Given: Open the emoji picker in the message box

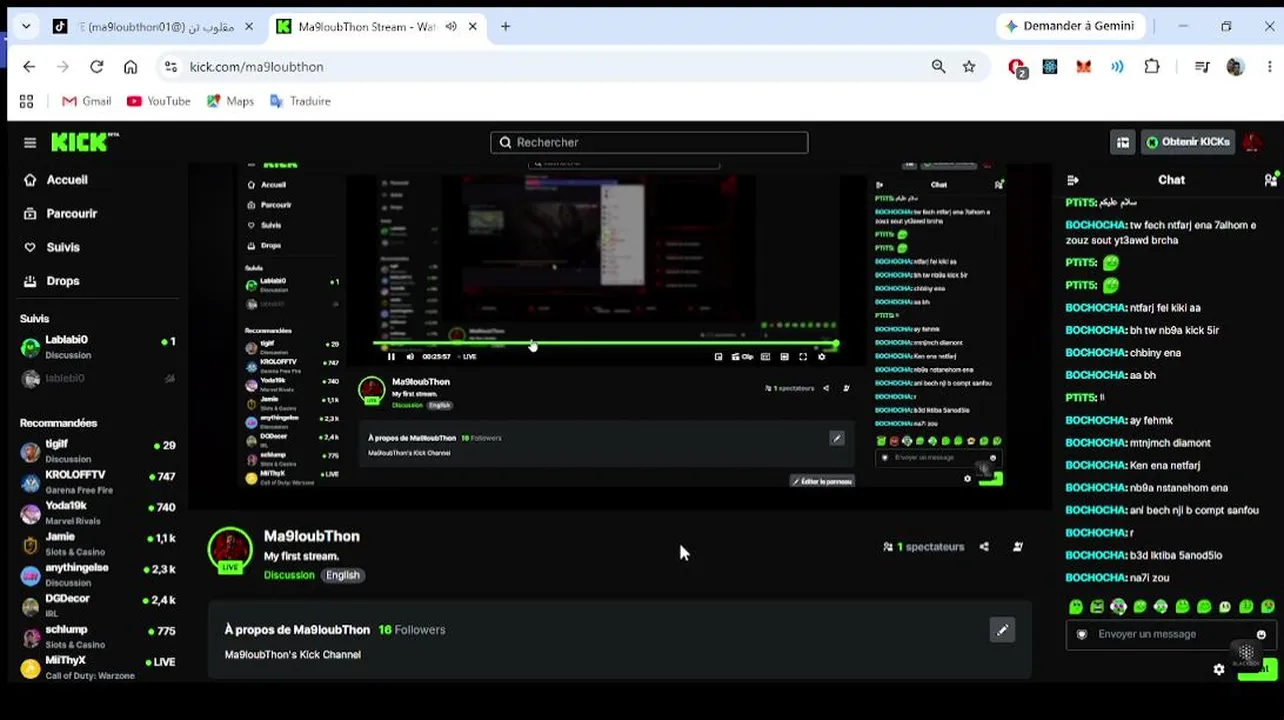Looking at the screenshot, I should [1261, 634].
